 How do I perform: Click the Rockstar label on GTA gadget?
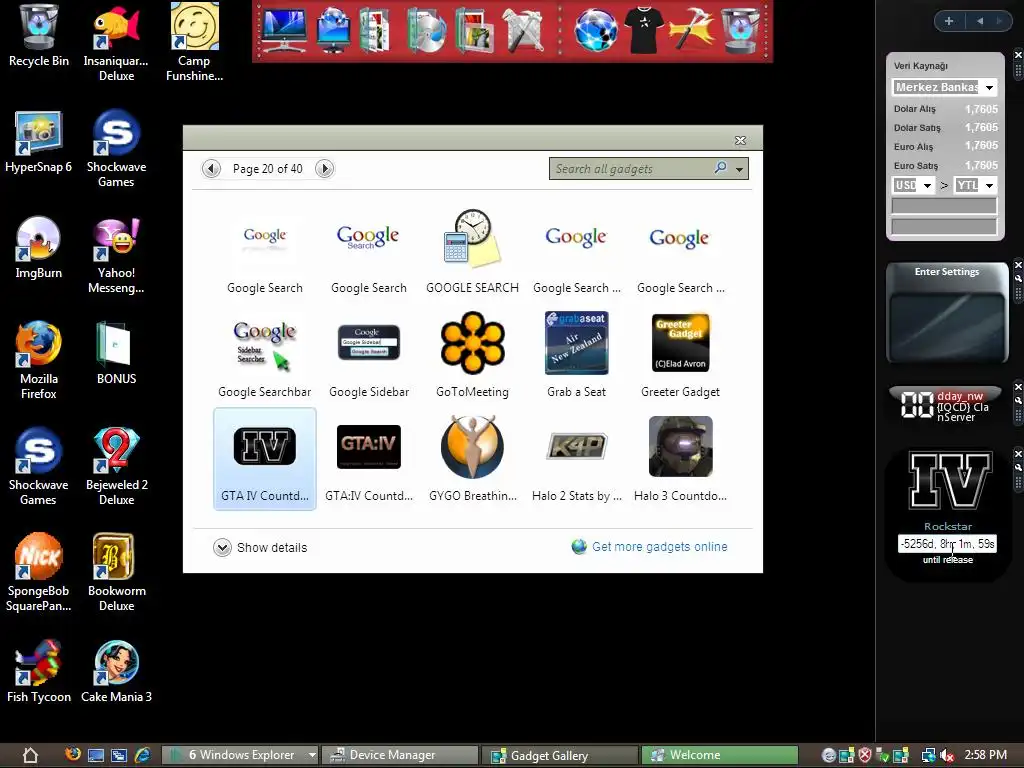coord(948,526)
